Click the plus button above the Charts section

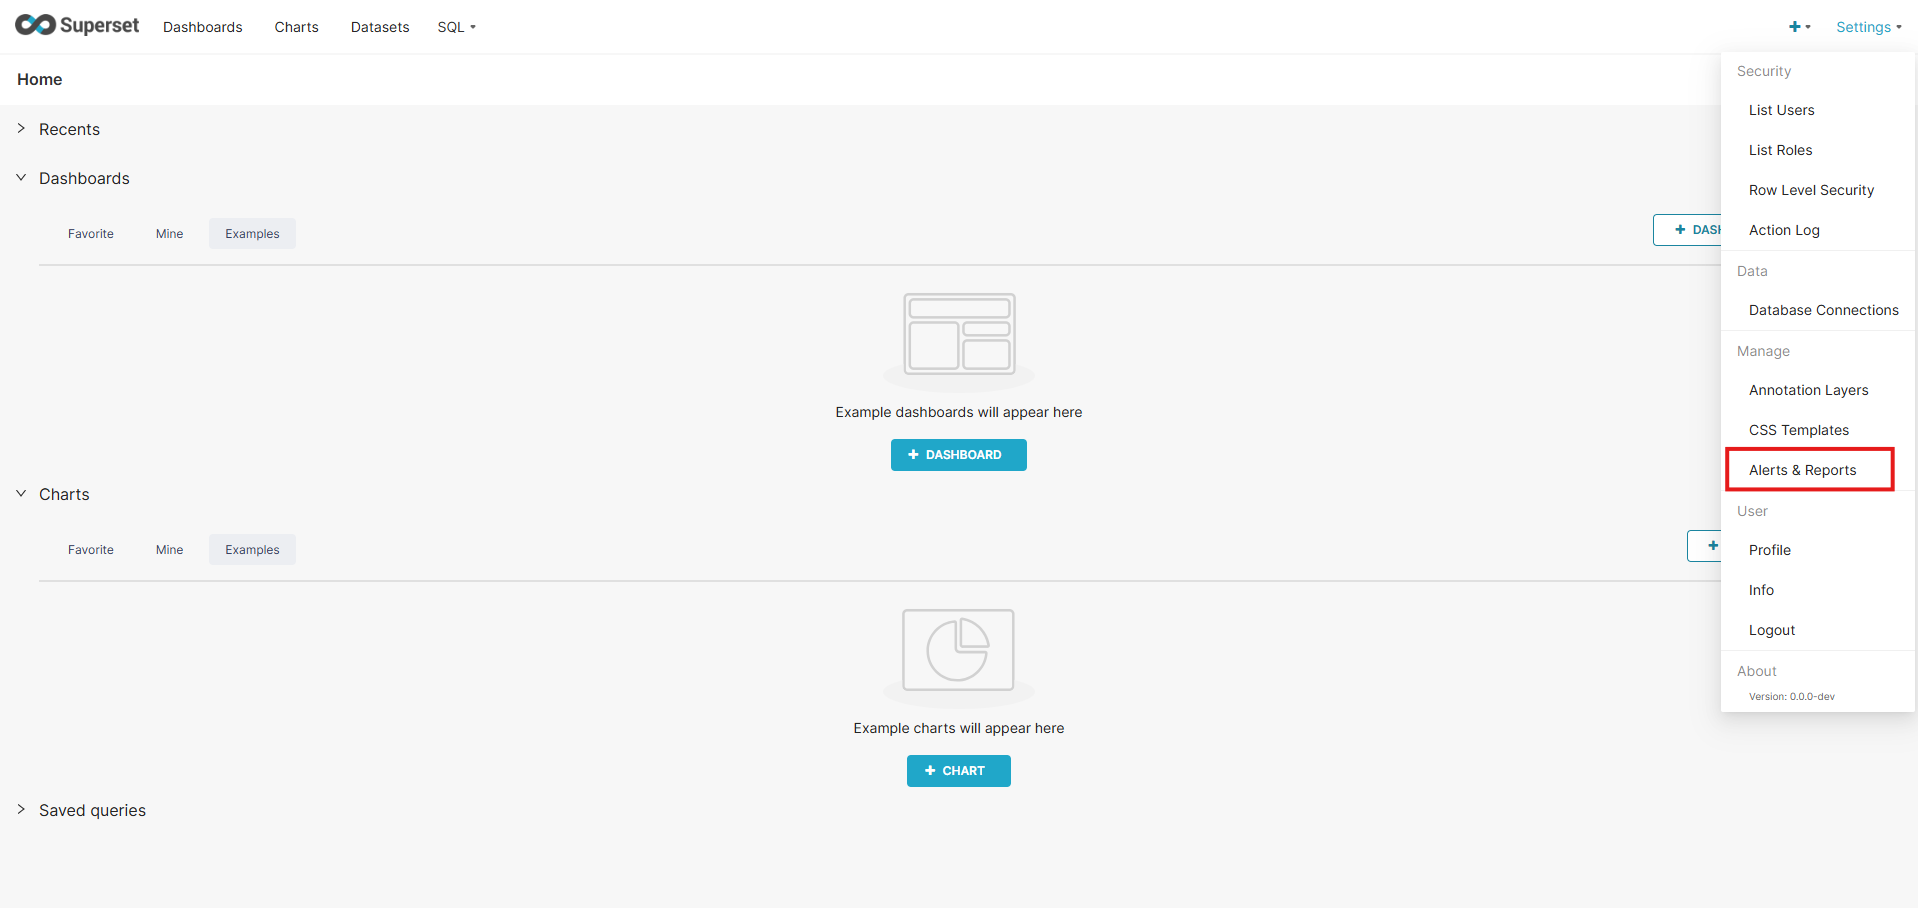point(1712,546)
